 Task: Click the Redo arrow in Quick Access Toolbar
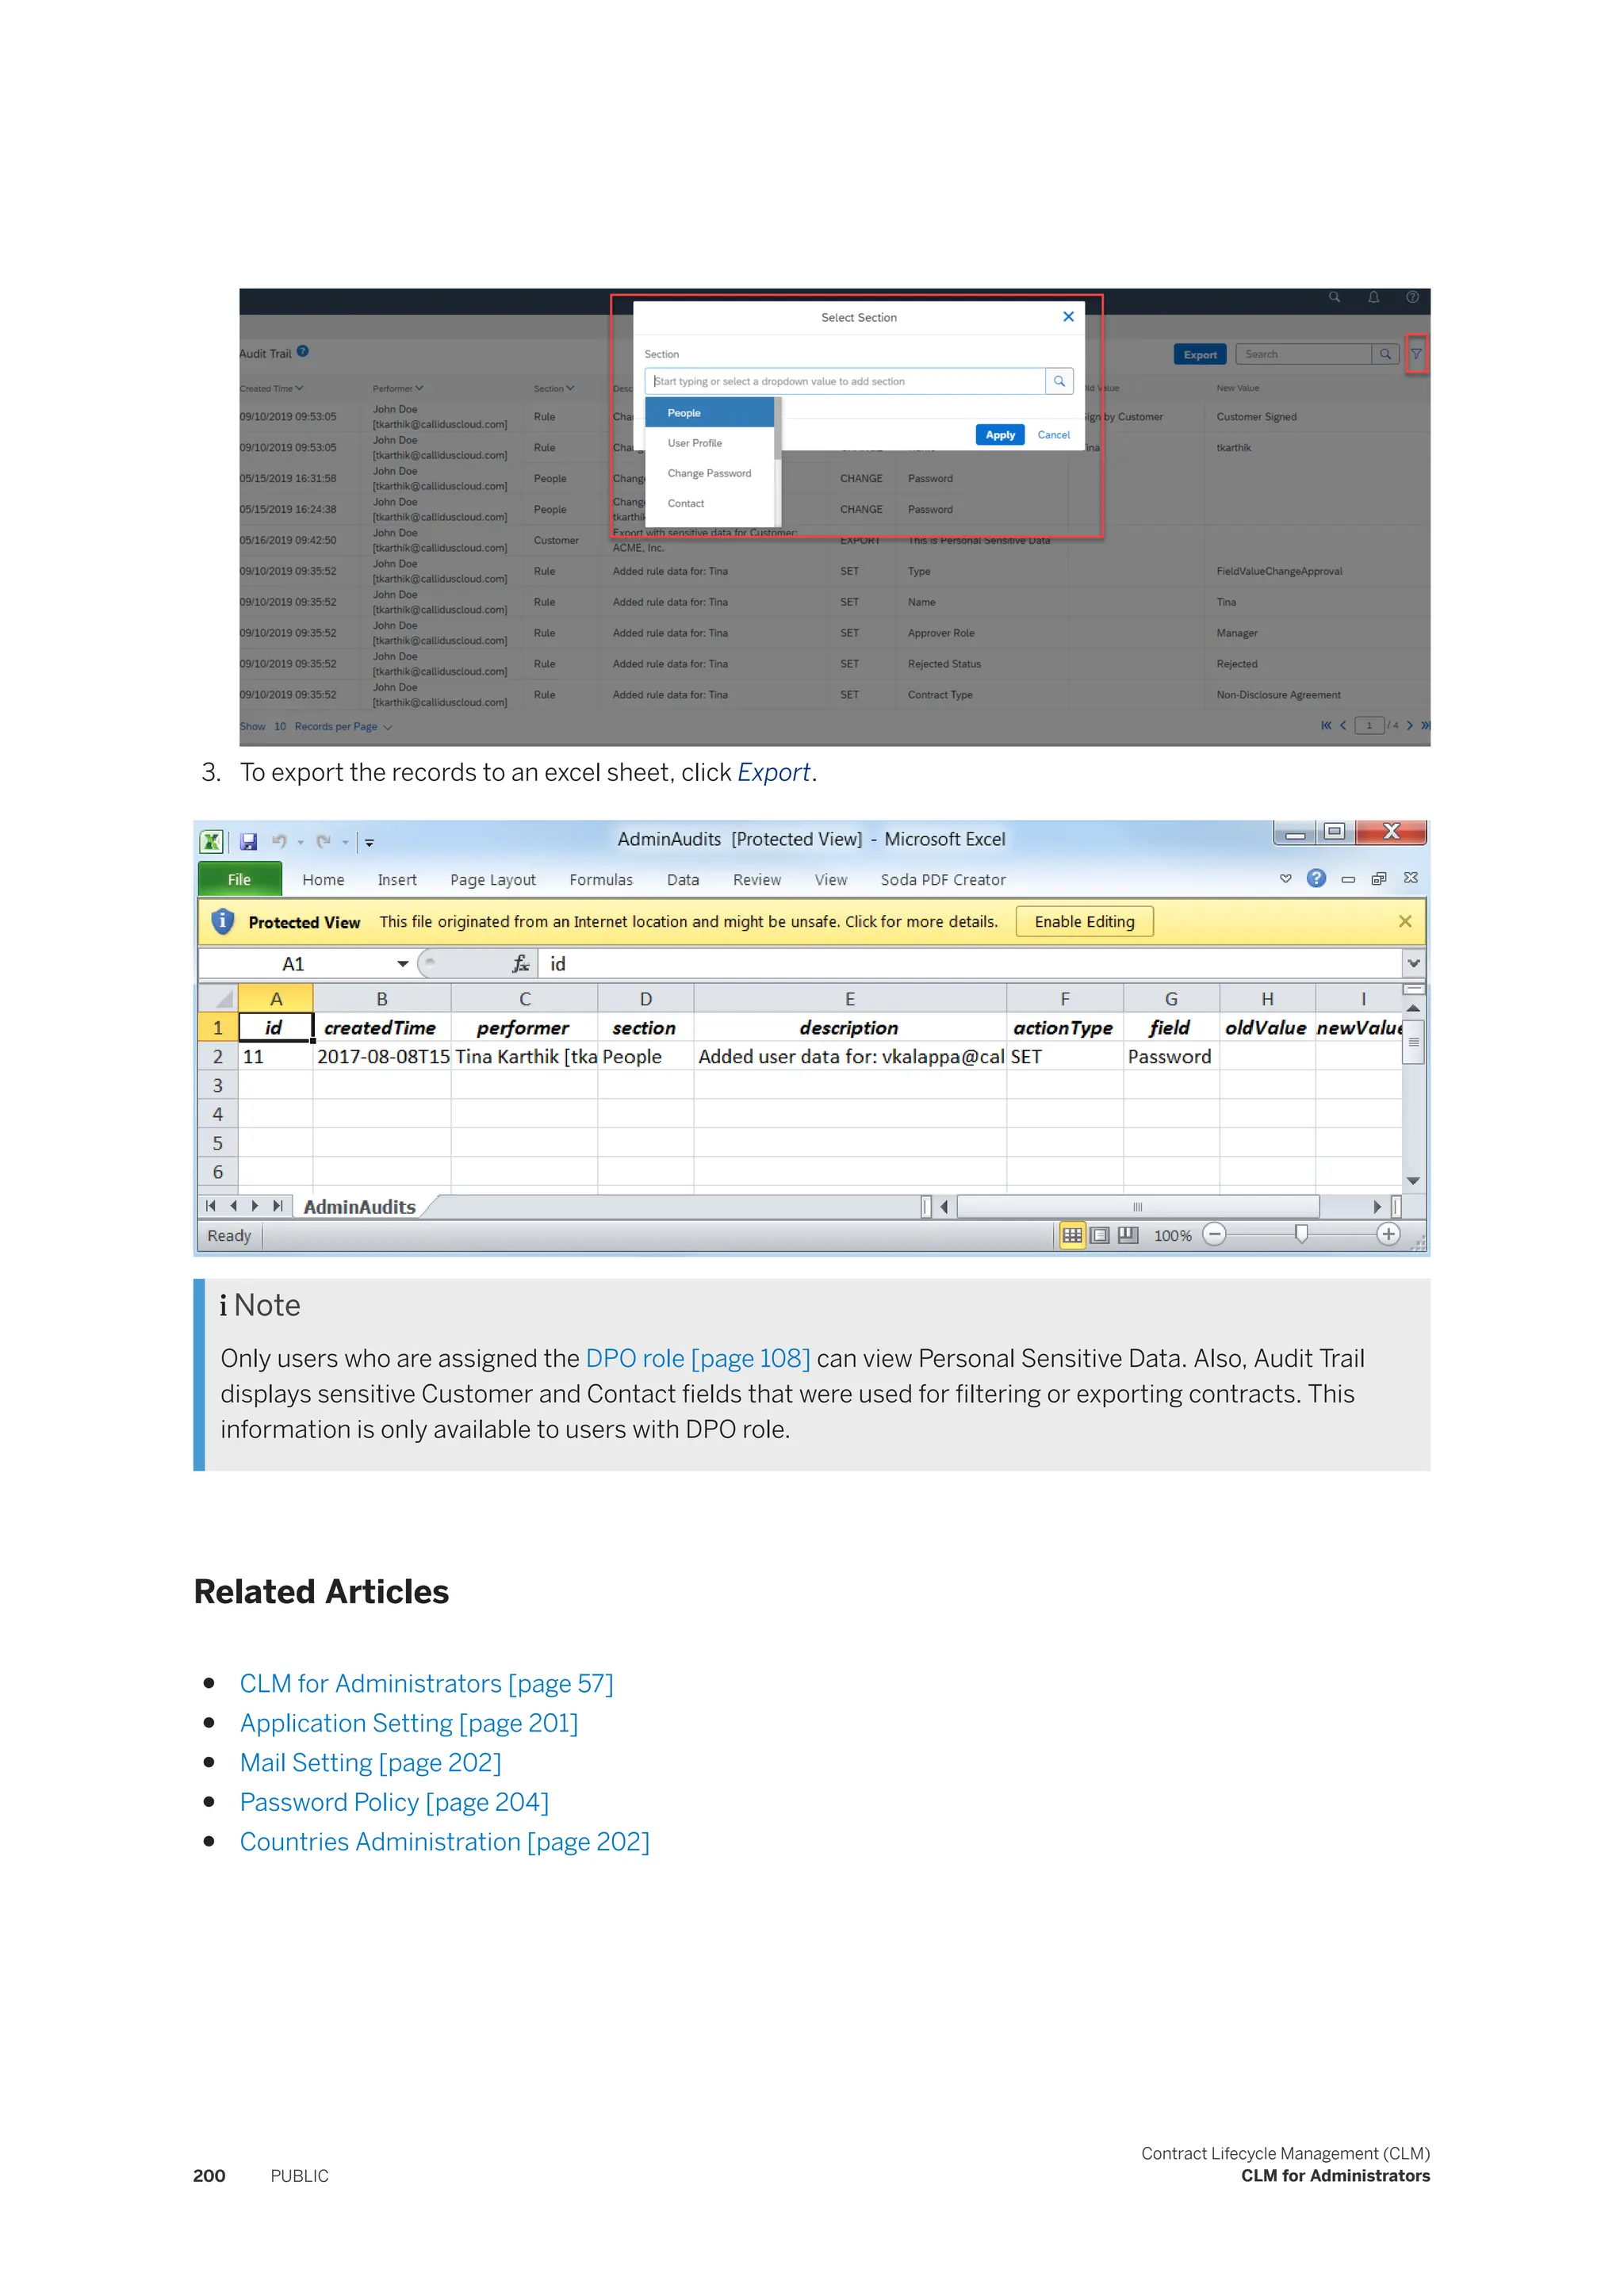323,842
